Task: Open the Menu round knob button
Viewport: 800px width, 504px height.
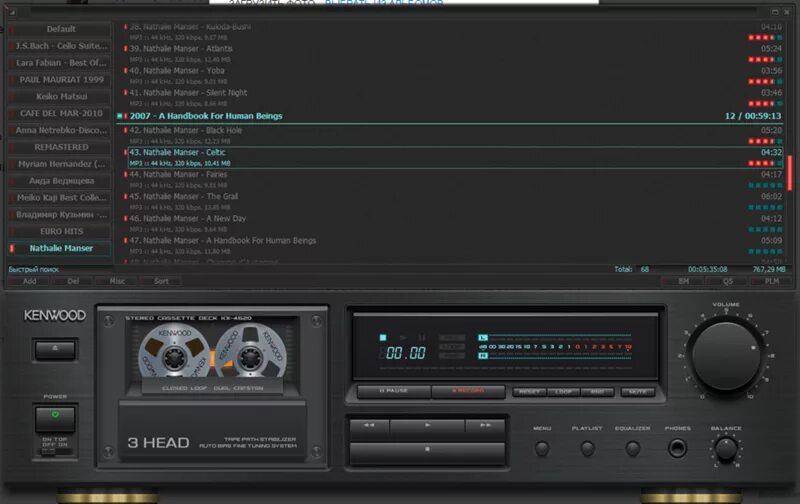Action: 542,449
